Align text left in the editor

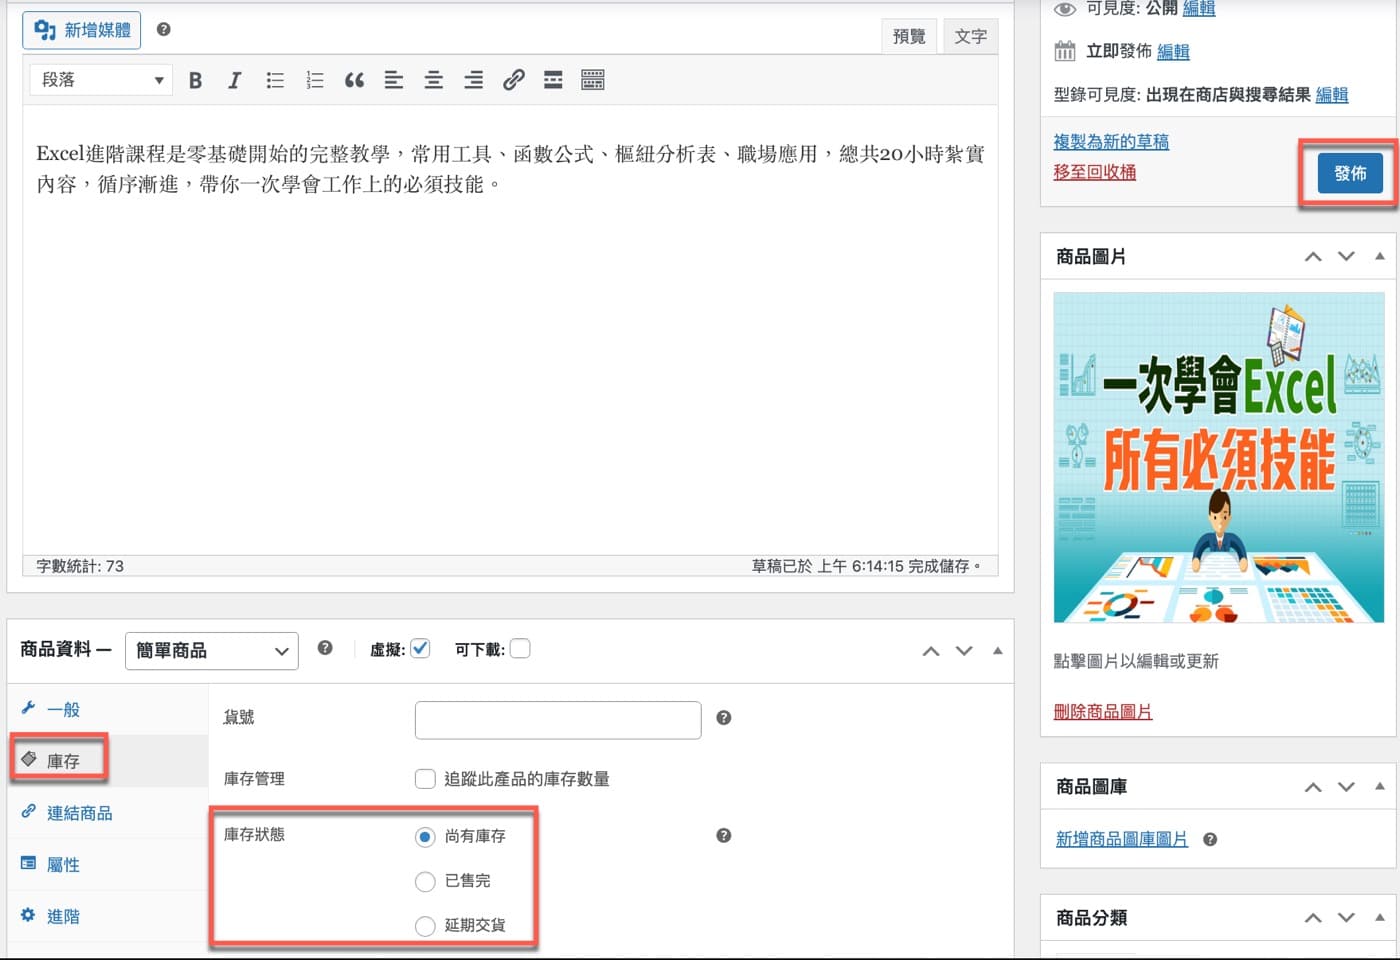394,80
